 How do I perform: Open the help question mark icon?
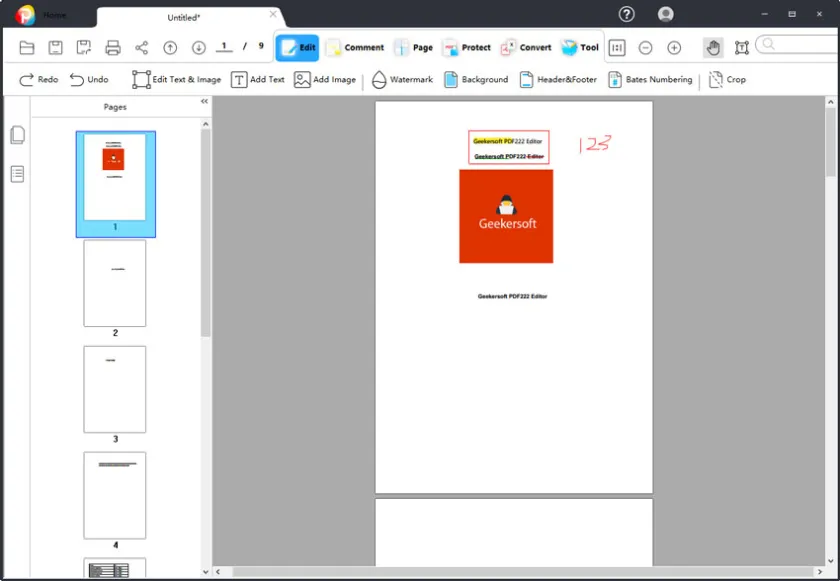[x=627, y=14]
